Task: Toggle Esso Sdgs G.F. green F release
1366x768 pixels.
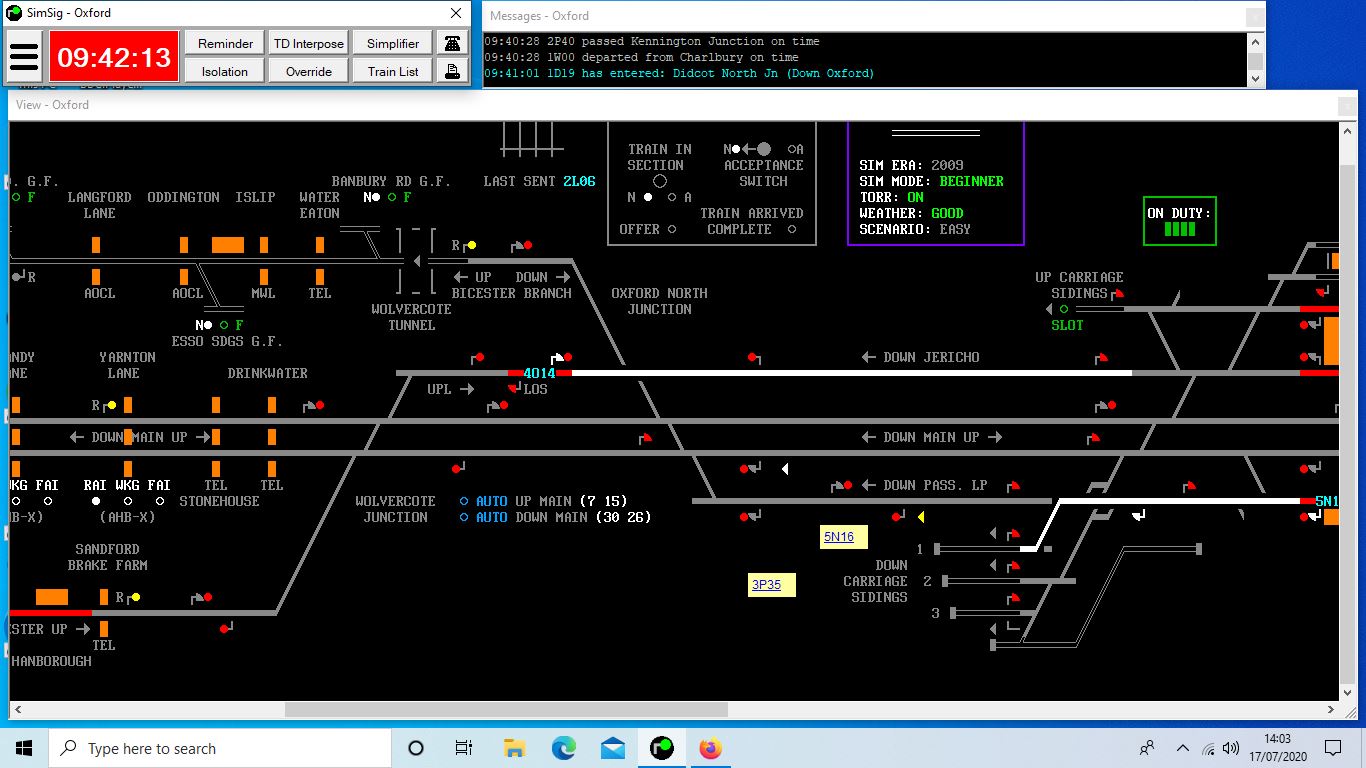Action: [x=224, y=325]
